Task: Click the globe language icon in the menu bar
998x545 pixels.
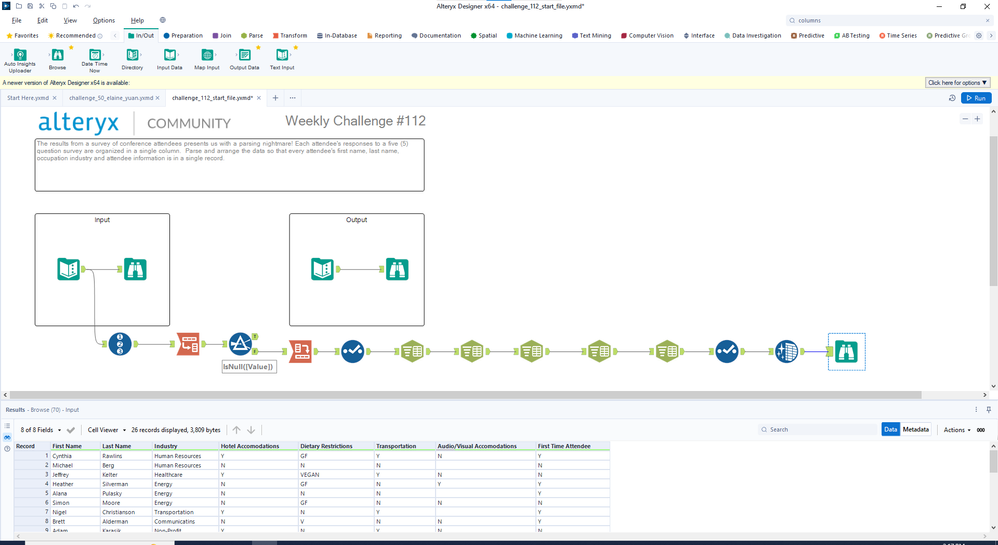Action: tap(162, 20)
